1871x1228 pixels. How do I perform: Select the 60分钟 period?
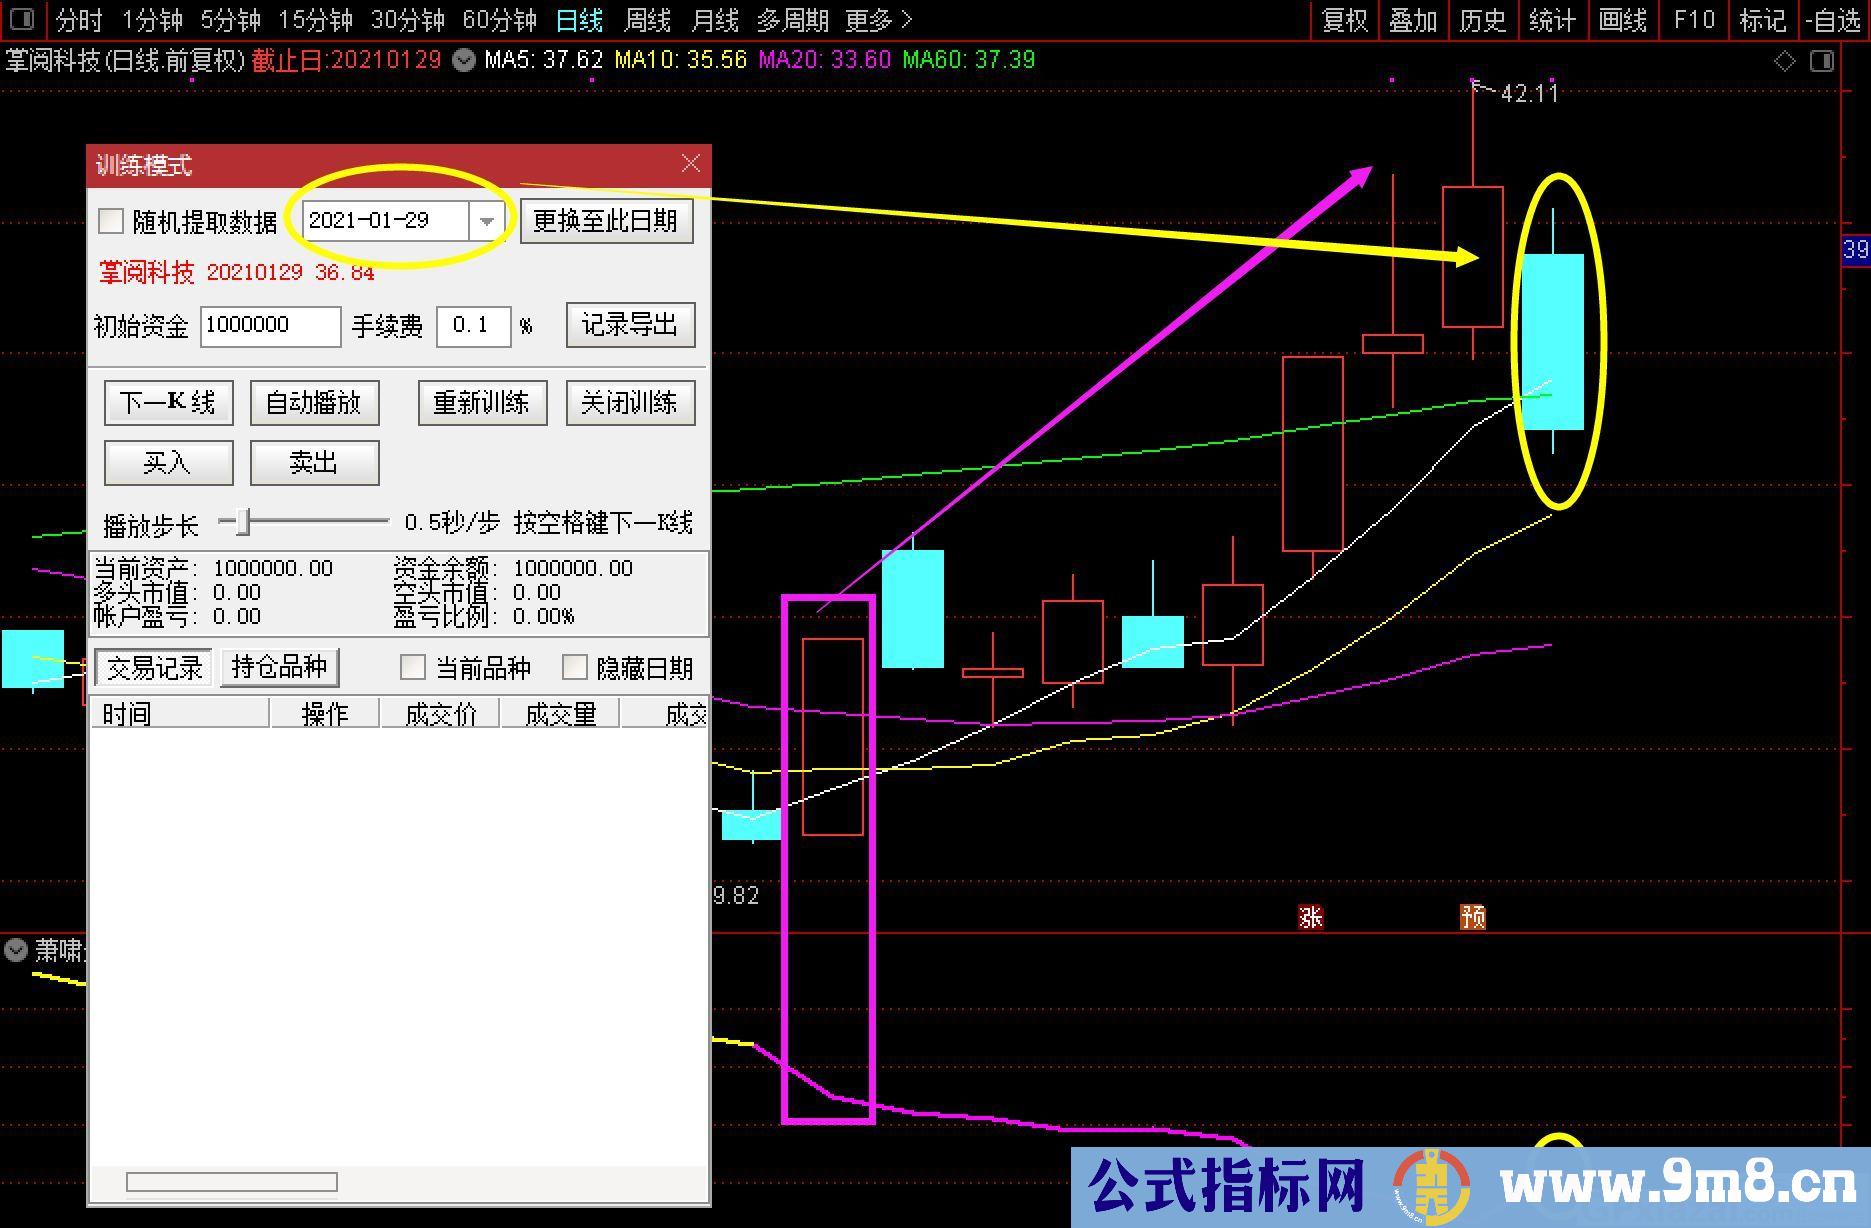pyautogui.click(x=499, y=20)
